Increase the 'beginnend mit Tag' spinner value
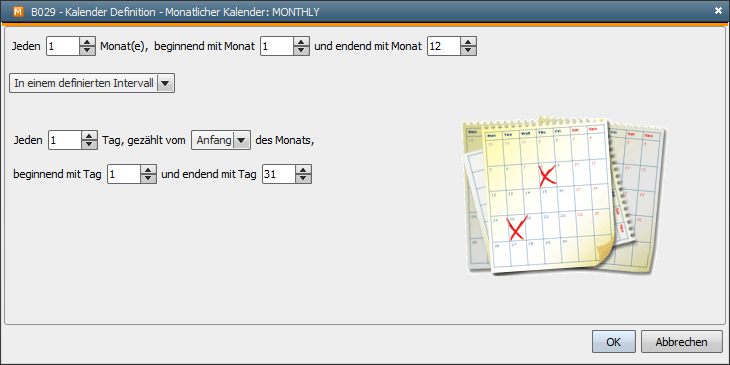This screenshot has height=365, width=730. click(x=148, y=170)
